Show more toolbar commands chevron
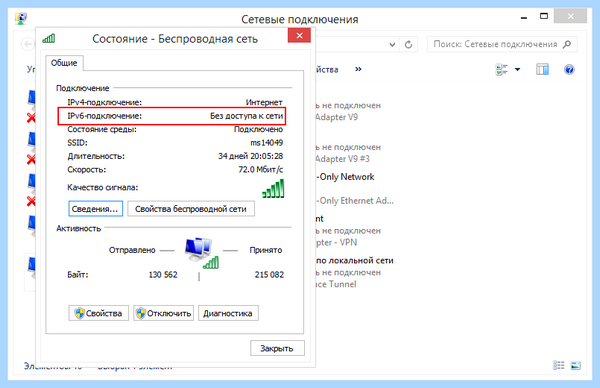600x388 pixels. [358, 69]
